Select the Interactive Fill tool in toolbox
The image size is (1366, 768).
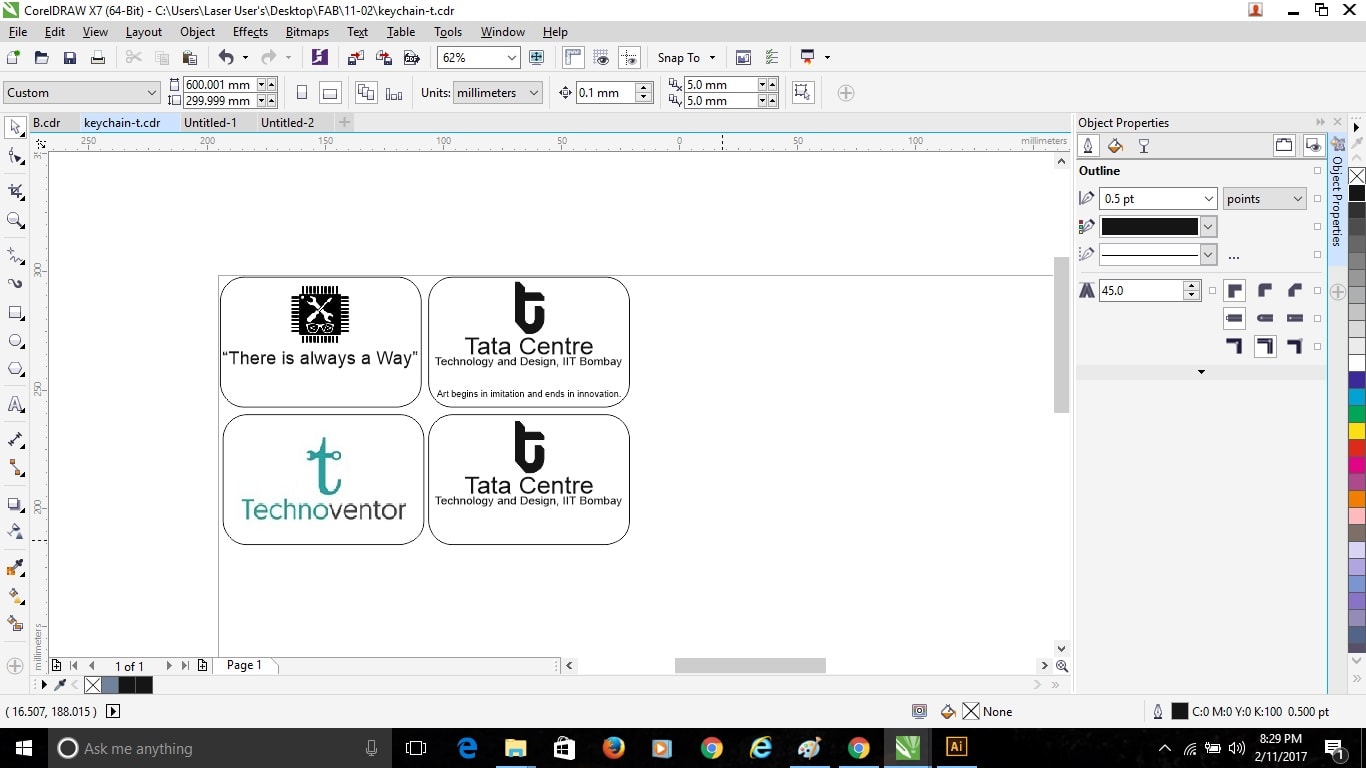[x=15, y=595]
